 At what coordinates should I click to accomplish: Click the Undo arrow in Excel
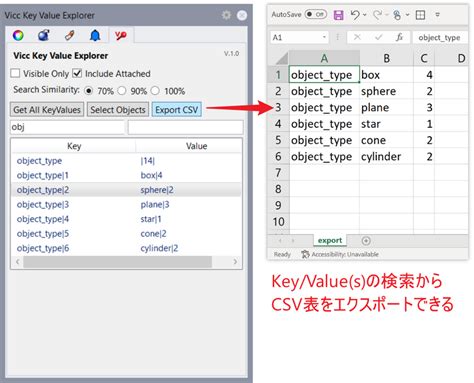pyautogui.click(x=355, y=15)
